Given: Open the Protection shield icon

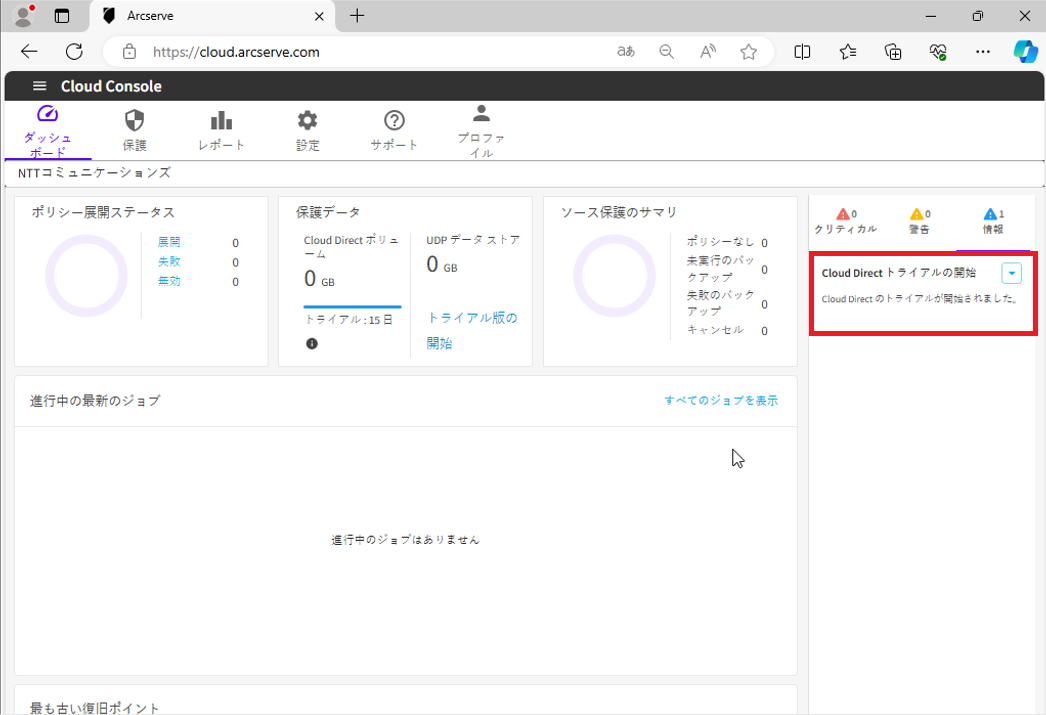Looking at the screenshot, I should 134,121.
